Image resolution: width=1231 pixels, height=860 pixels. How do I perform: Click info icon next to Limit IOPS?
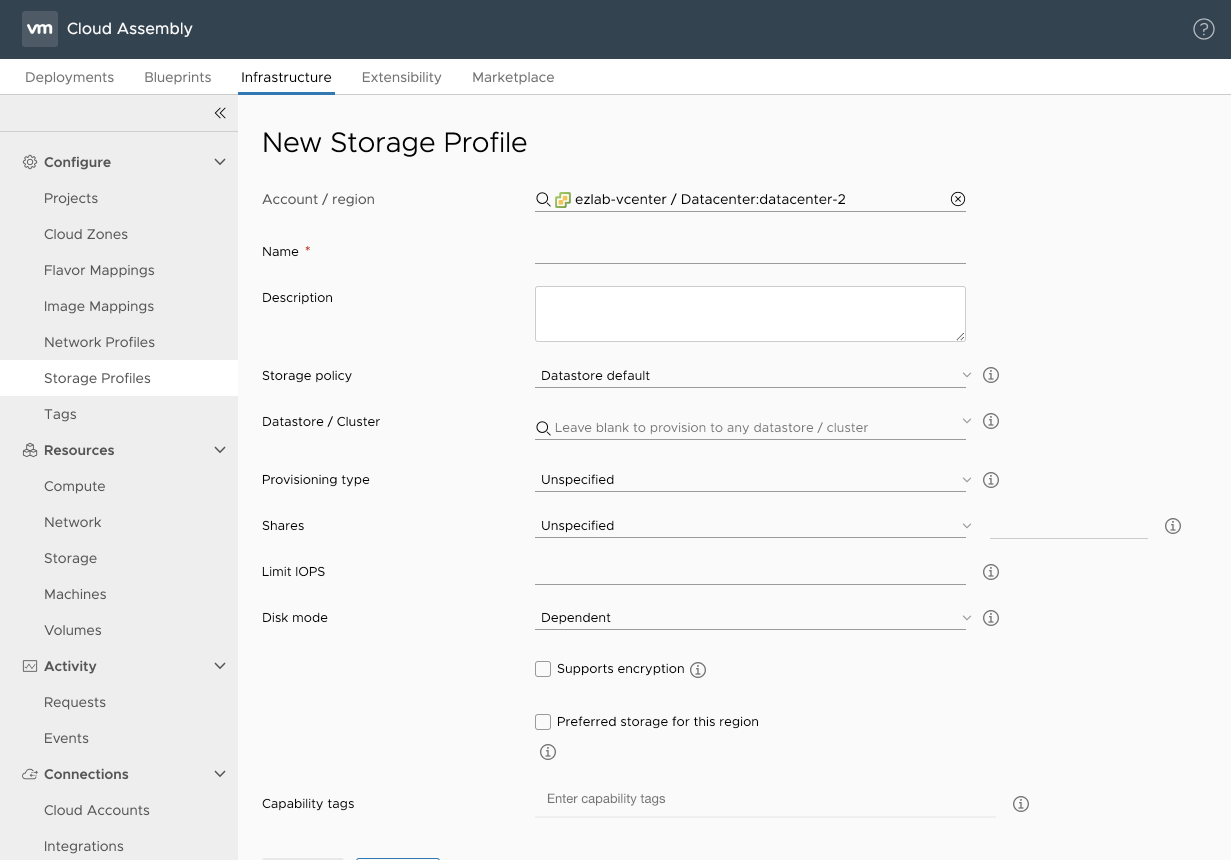(x=991, y=572)
